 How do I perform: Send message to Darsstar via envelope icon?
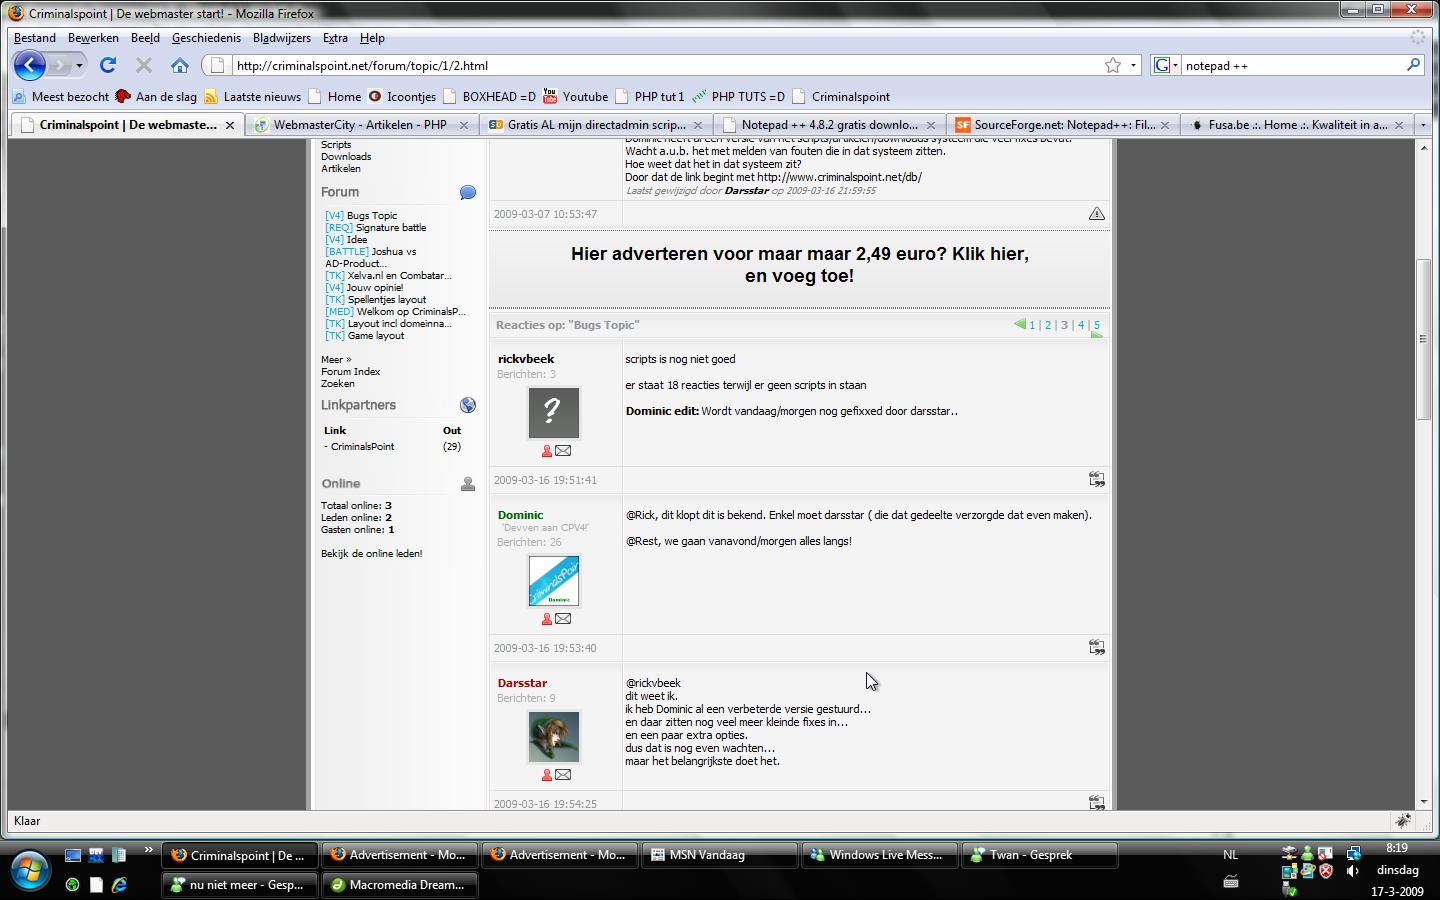click(563, 775)
